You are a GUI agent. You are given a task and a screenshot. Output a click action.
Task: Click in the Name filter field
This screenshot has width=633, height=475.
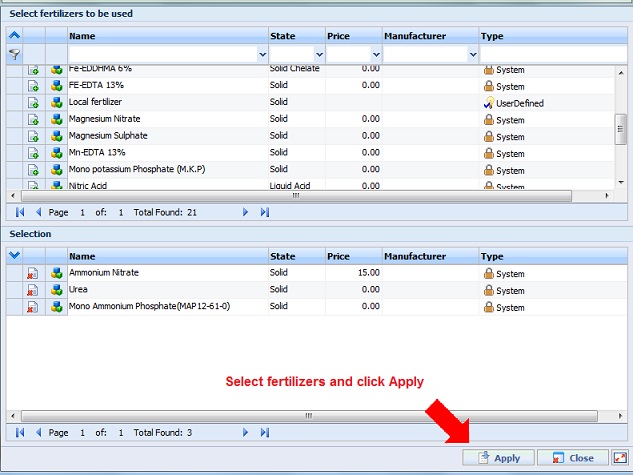[x=163, y=54]
